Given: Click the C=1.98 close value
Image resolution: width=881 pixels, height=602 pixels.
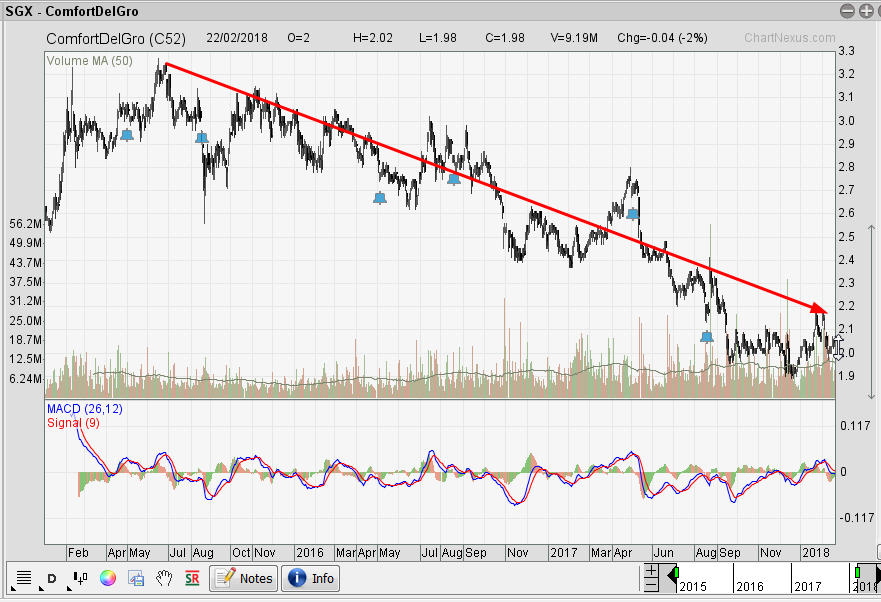Looking at the screenshot, I should [x=505, y=38].
